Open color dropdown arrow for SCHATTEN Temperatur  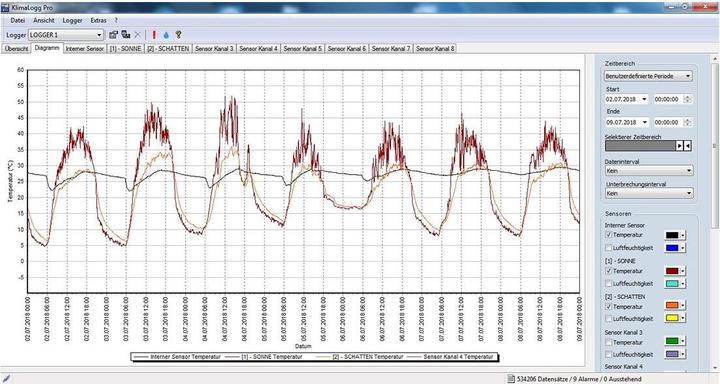coord(683,305)
